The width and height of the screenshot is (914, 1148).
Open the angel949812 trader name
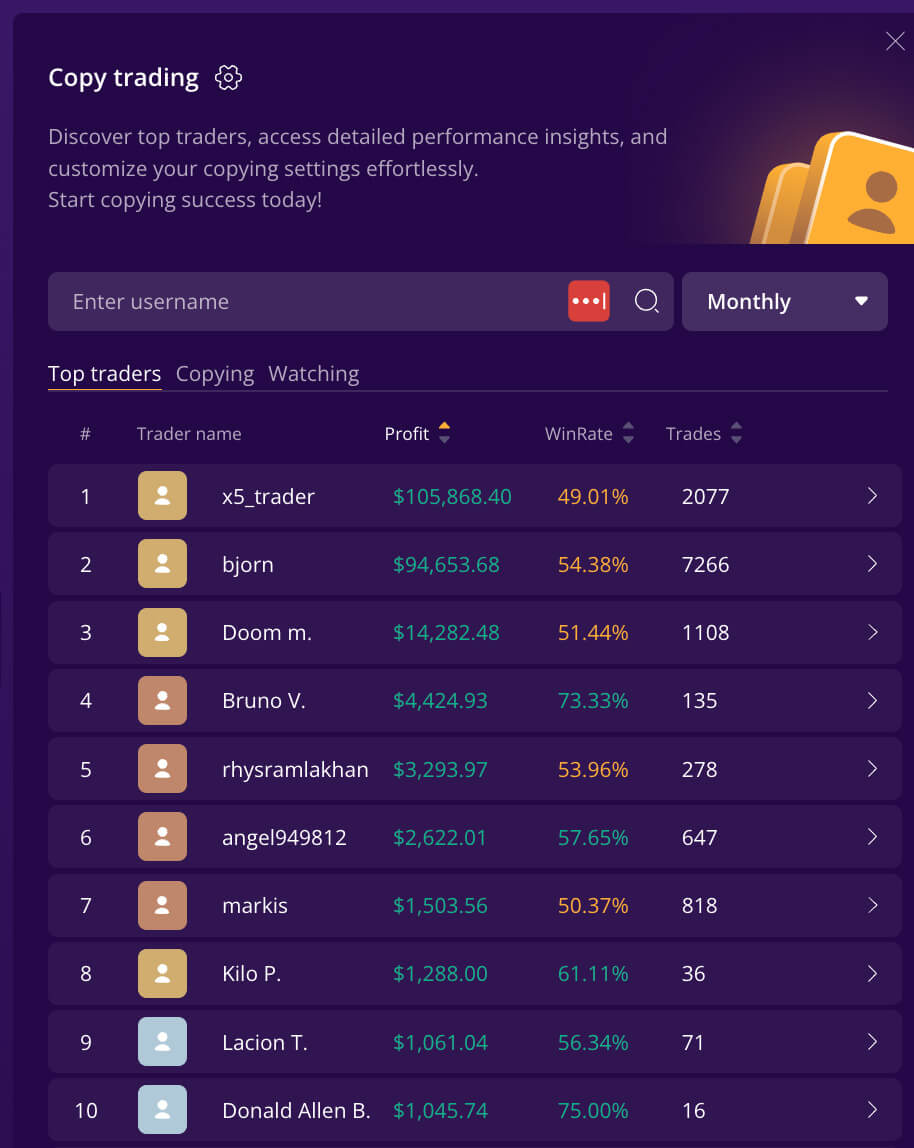pyautogui.click(x=284, y=837)
